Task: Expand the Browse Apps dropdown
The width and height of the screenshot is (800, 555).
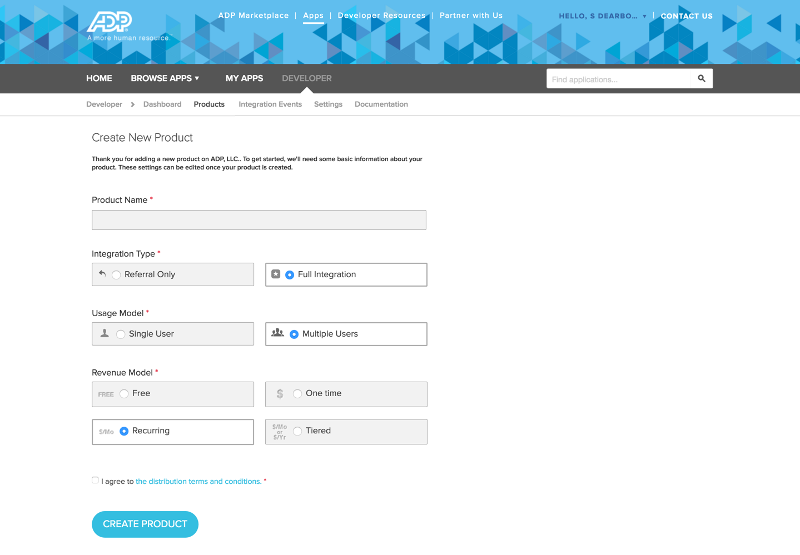Action: point(165,79)
